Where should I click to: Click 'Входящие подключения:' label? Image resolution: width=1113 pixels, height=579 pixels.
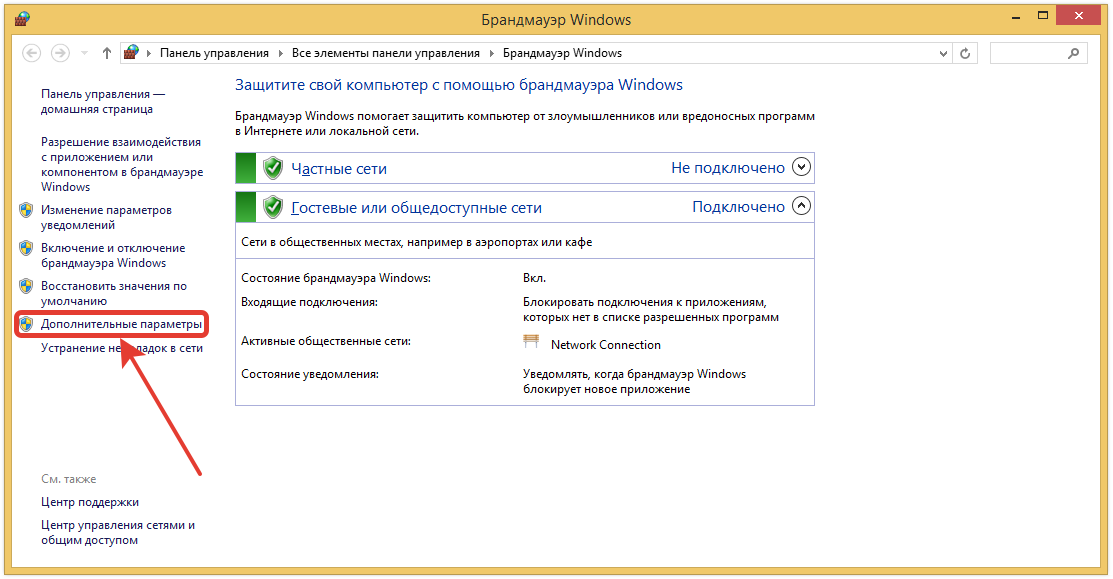[309, 302]
